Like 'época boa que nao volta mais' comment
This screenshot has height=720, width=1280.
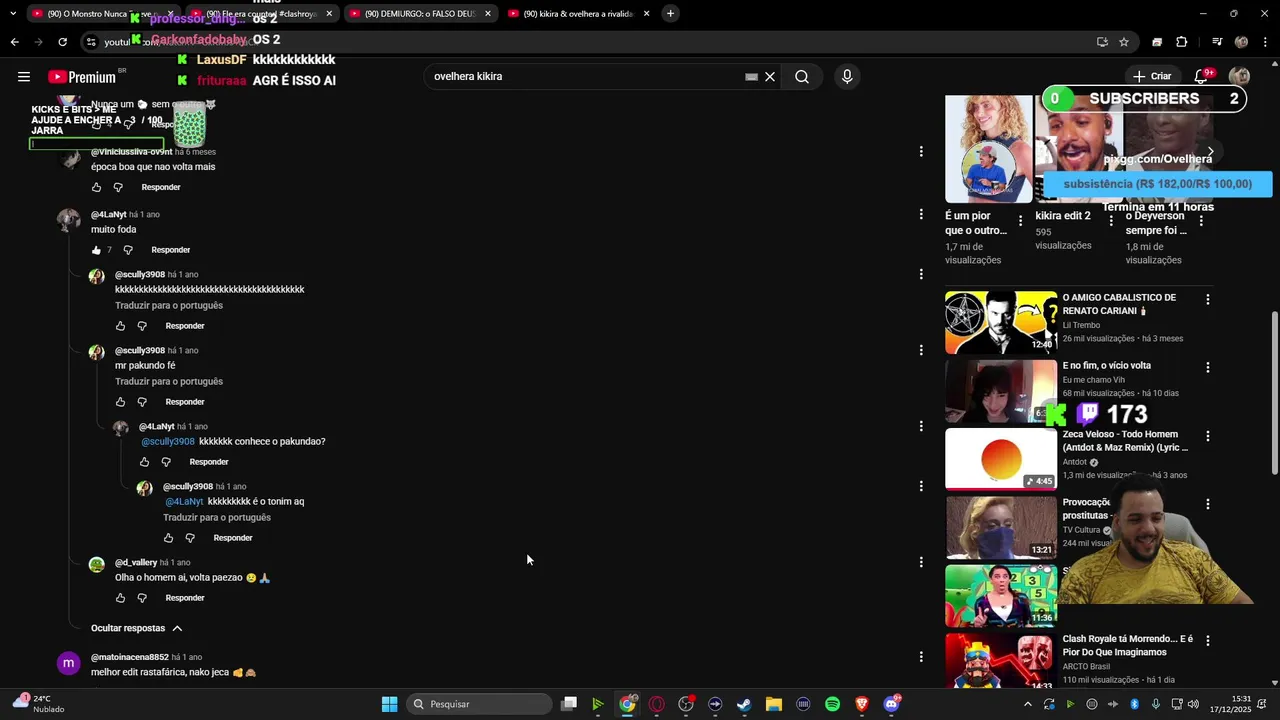coord(97,187)
